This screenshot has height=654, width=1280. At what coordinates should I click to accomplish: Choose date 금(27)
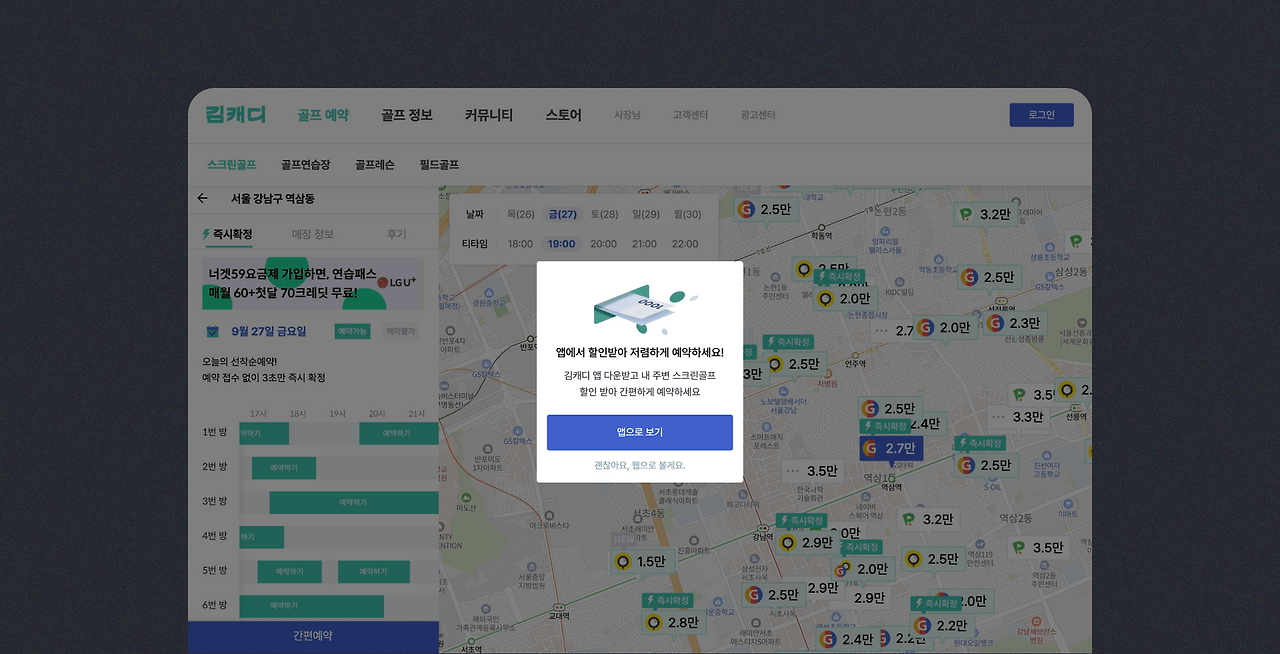coord(562,214)
